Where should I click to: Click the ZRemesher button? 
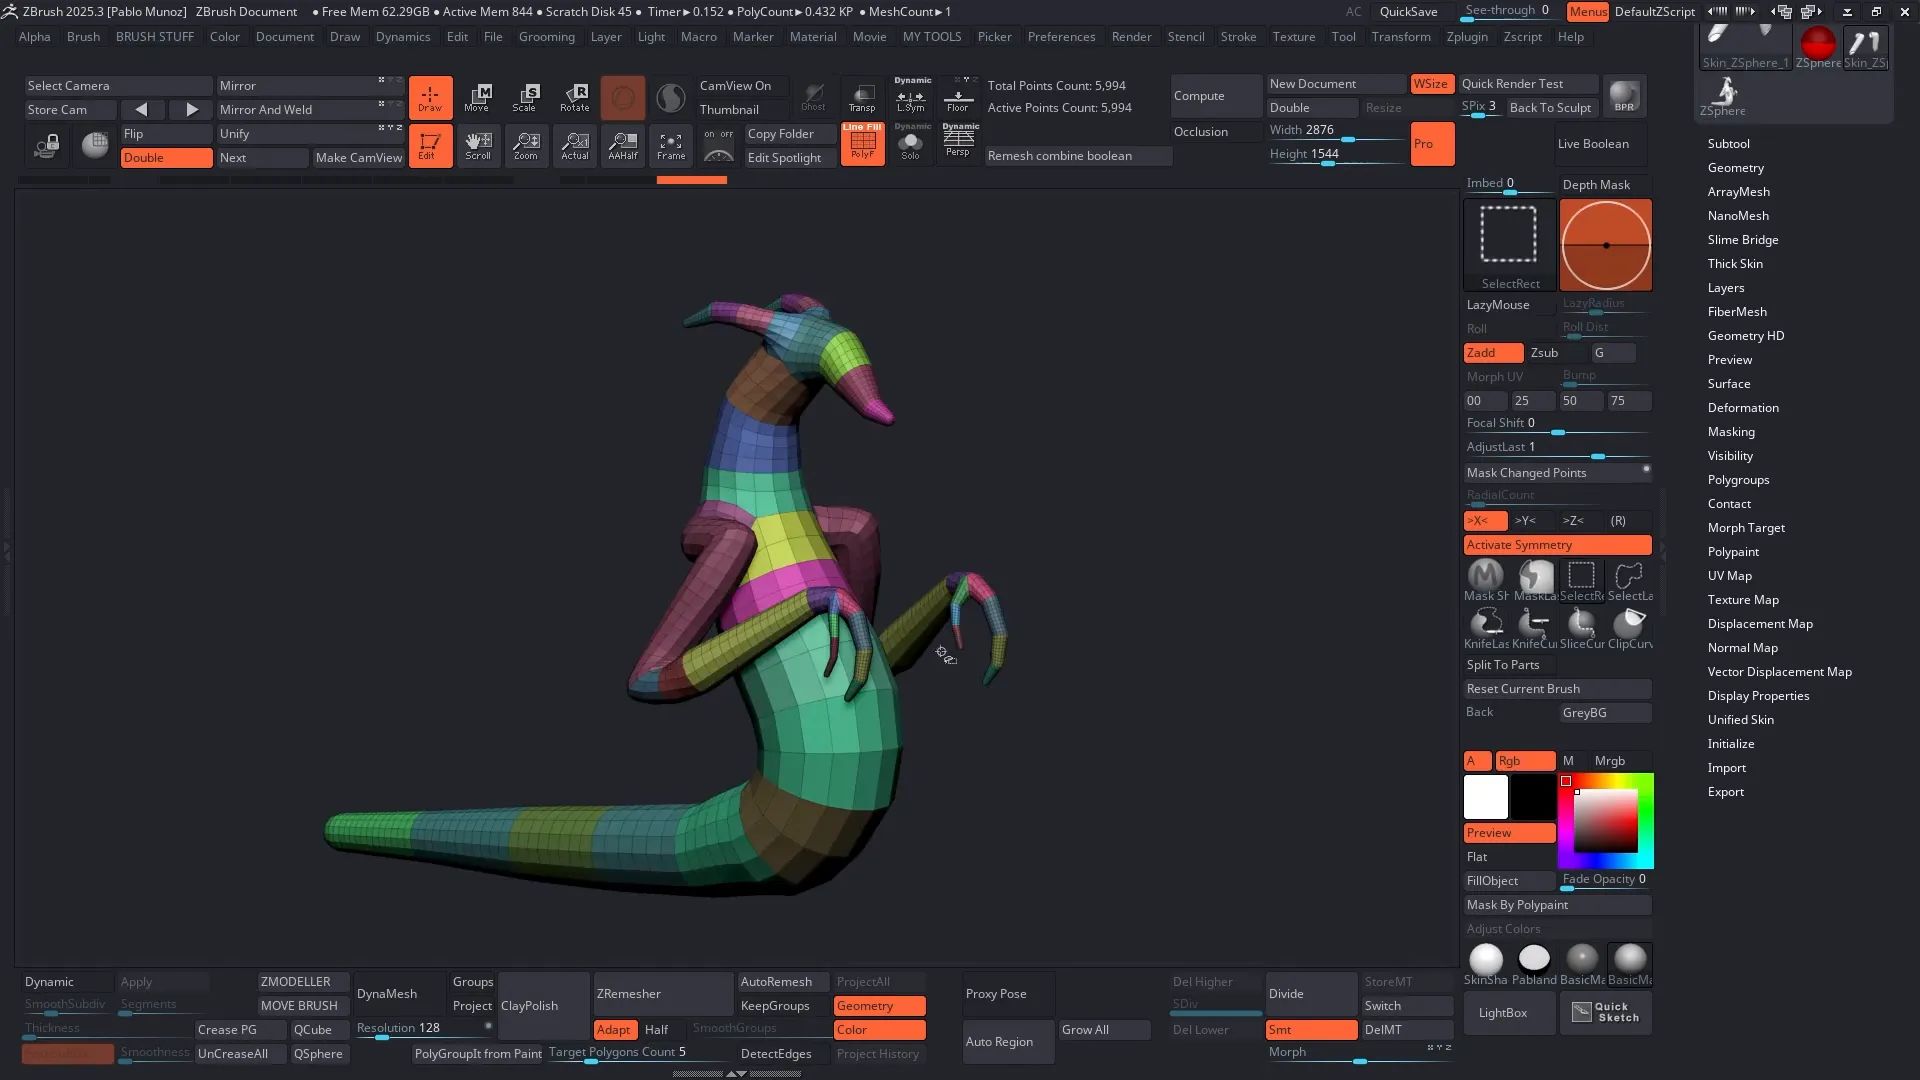tap(662, 994)
